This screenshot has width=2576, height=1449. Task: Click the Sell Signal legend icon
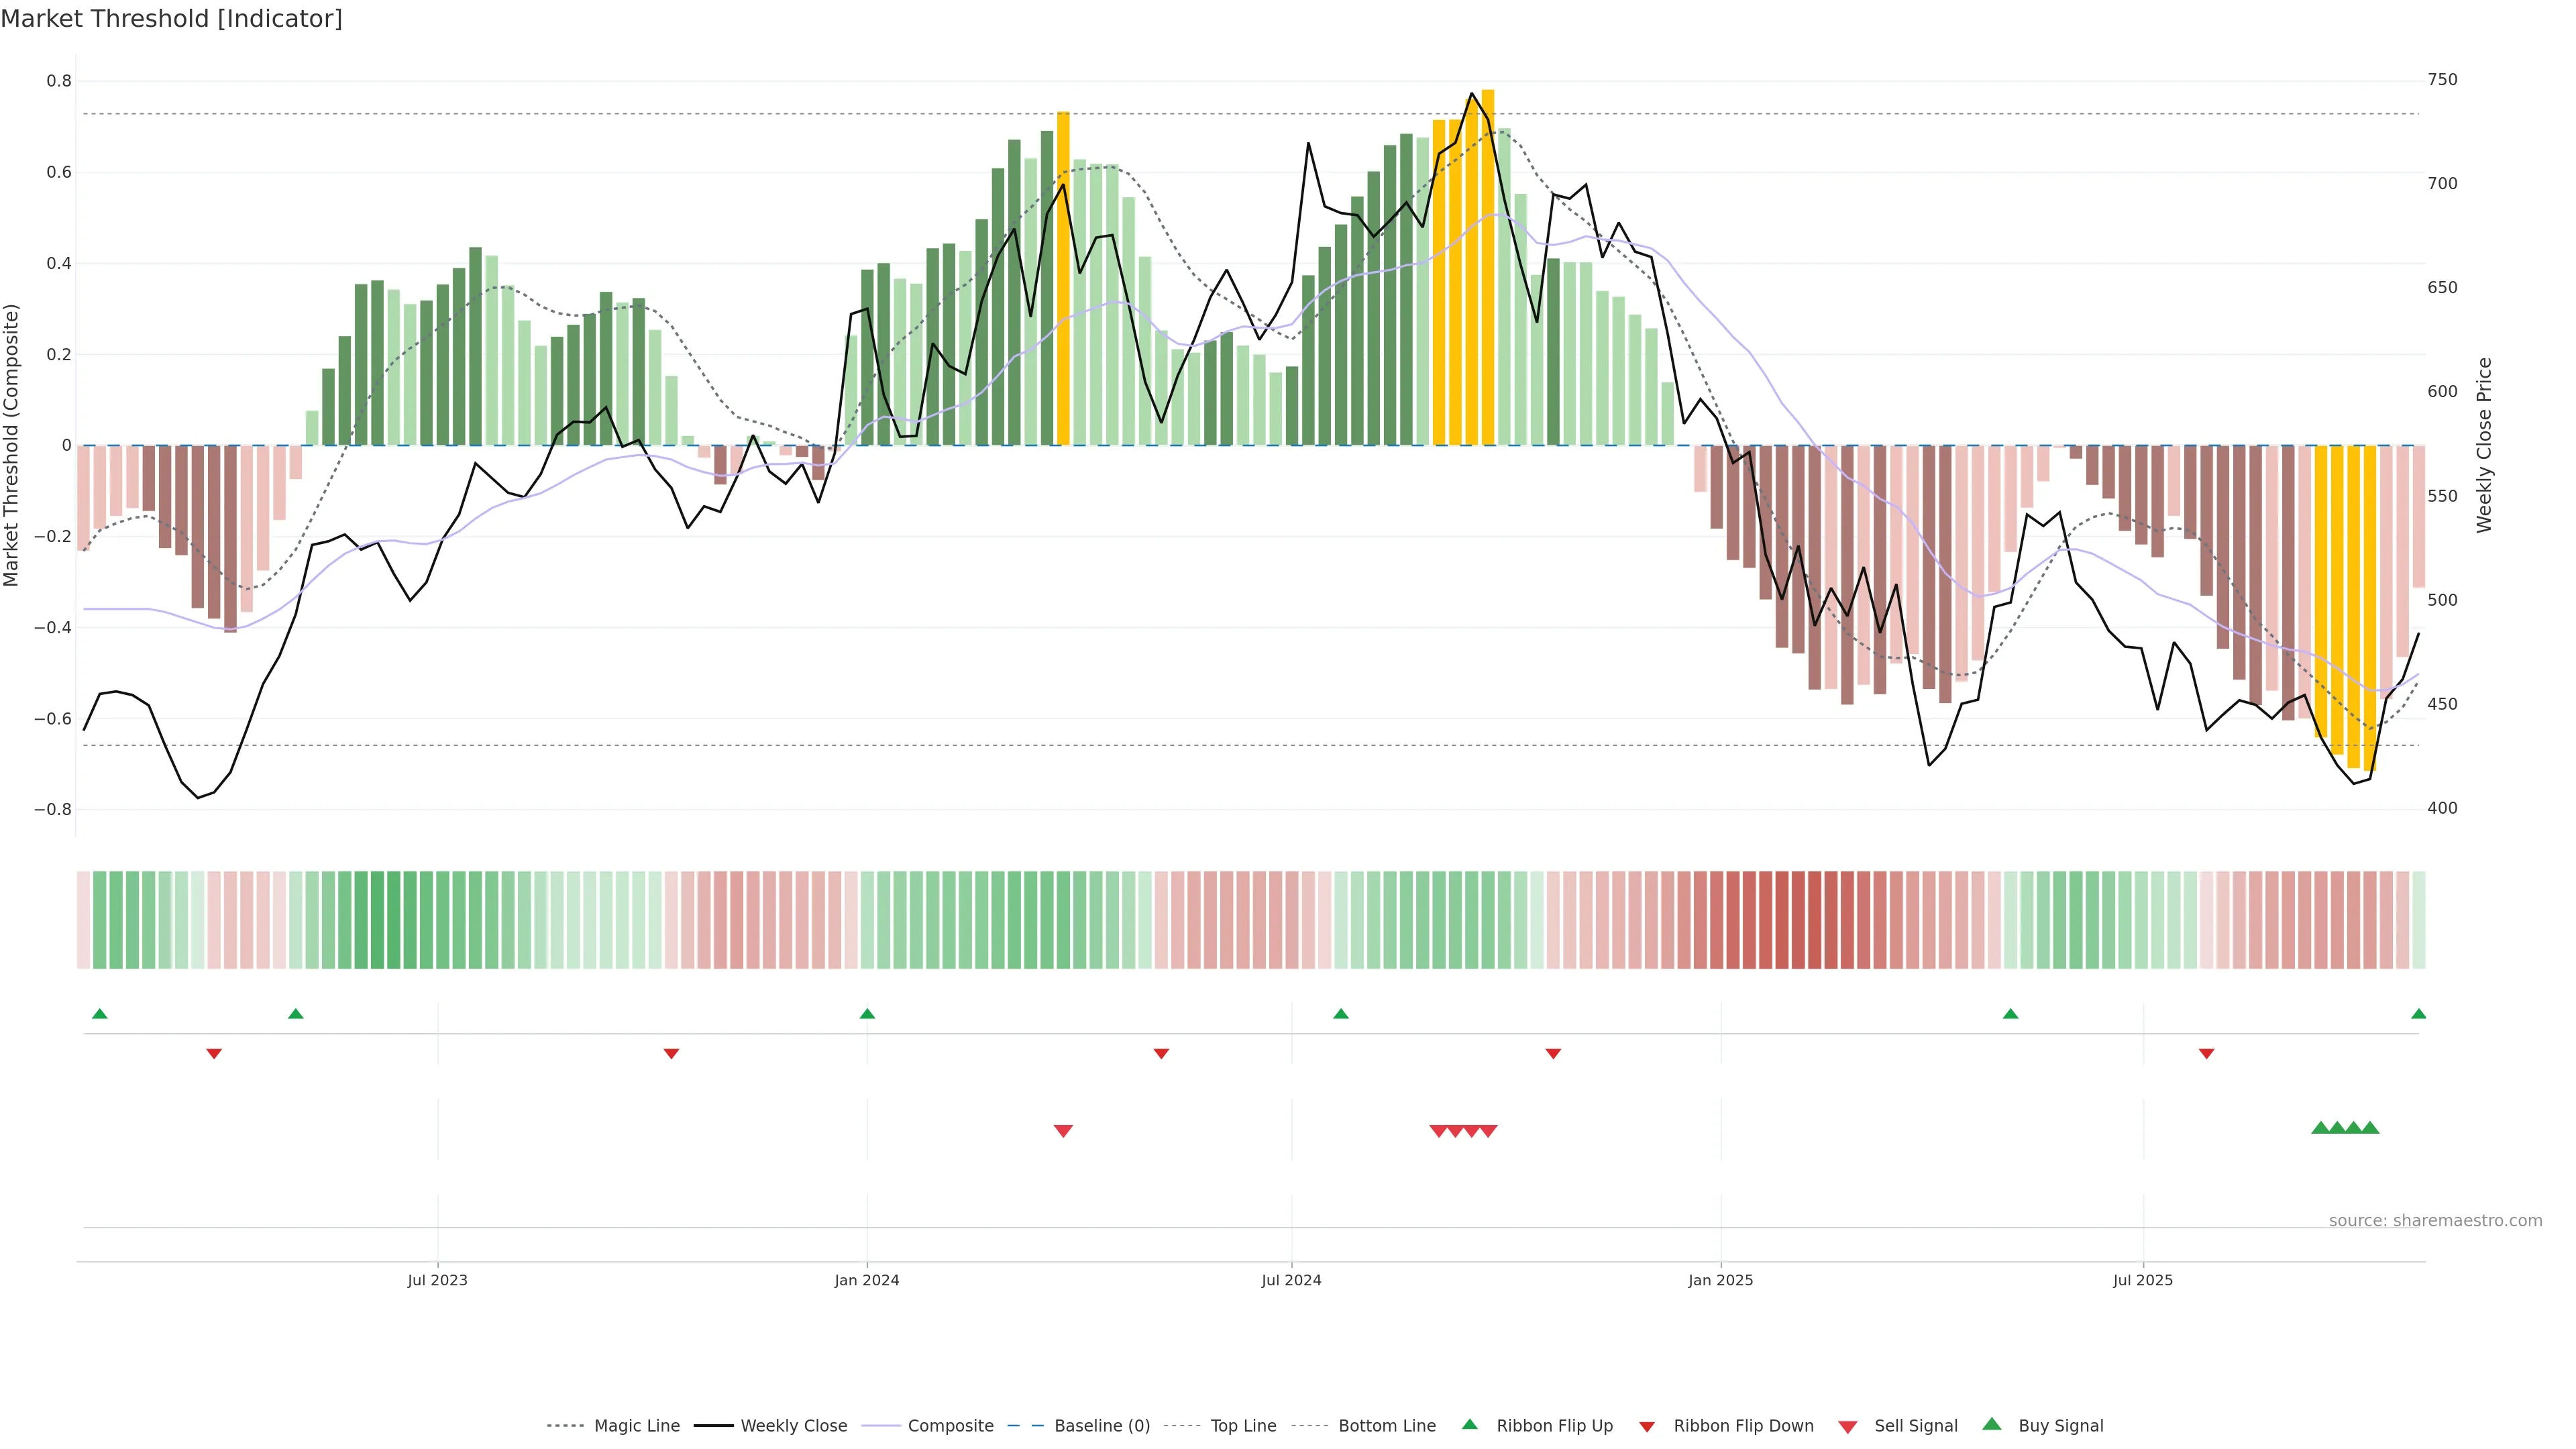point(1848,1427)
